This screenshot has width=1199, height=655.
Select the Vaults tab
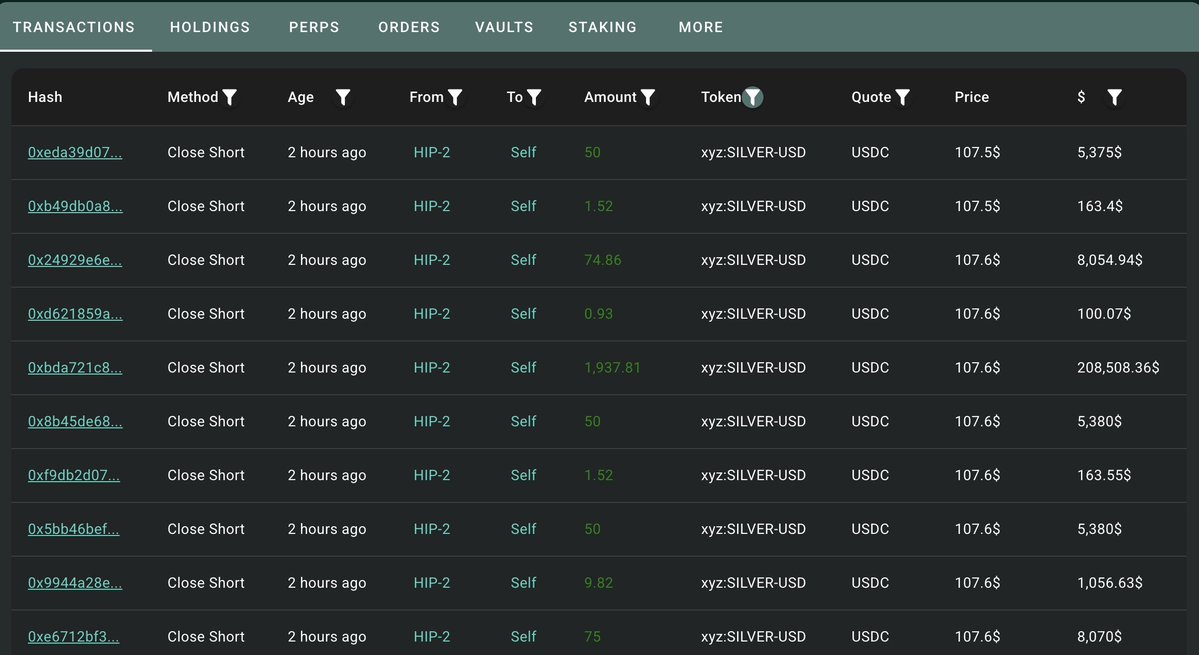[x=504, y=27]
